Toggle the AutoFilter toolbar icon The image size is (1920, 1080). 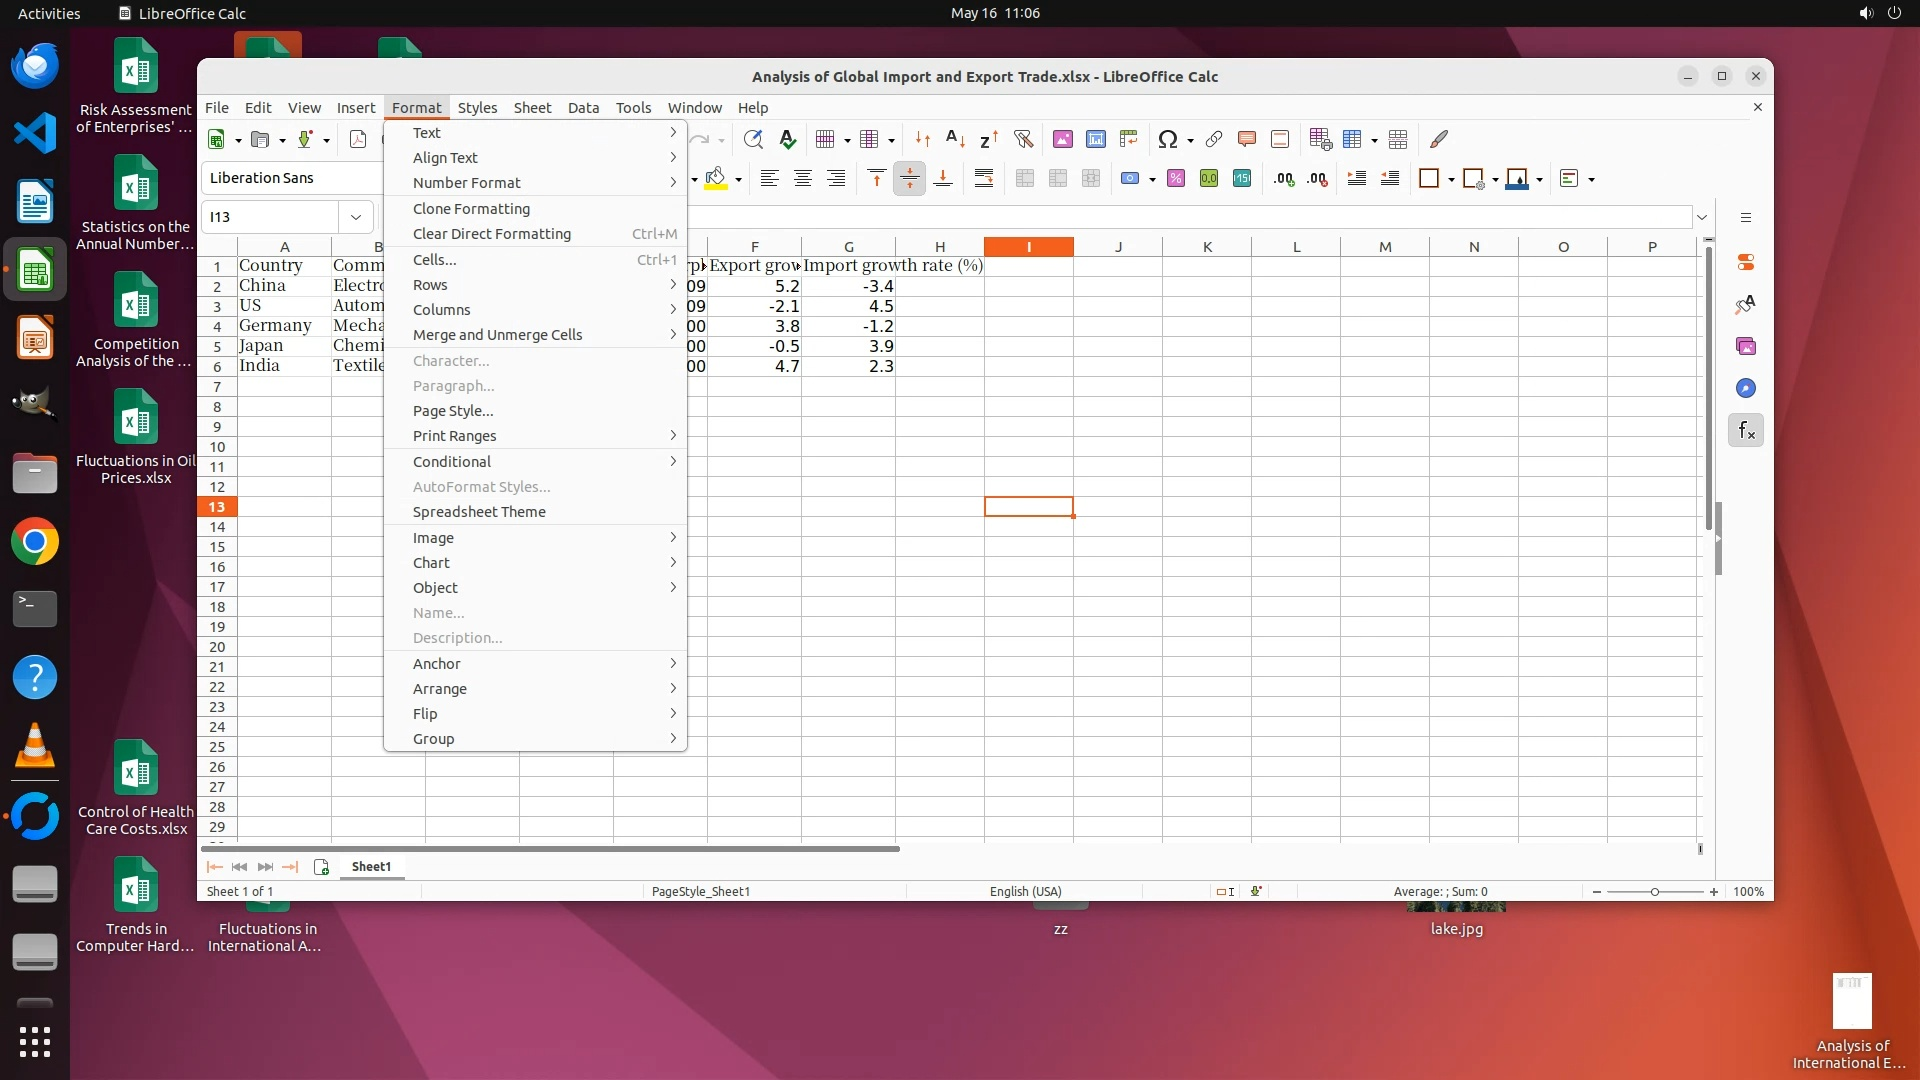(1022, 139)
